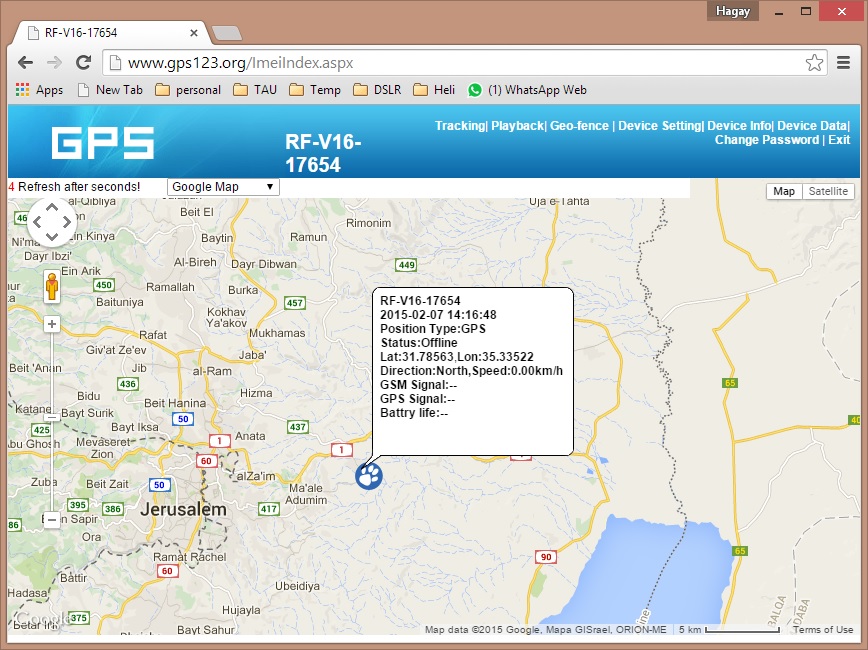Screen dimensions: 868x650
Task: Click the map zoom in plus button
Action: pos(52,324)
